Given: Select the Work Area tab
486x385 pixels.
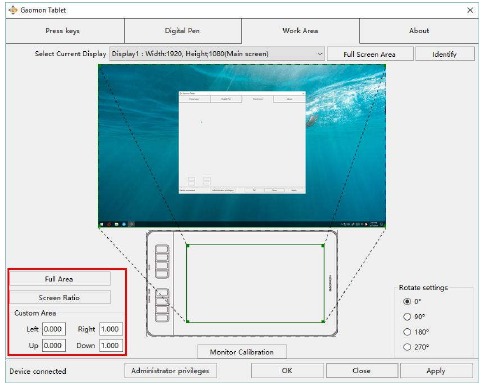Looking at the screenshot, I should 300,31.
